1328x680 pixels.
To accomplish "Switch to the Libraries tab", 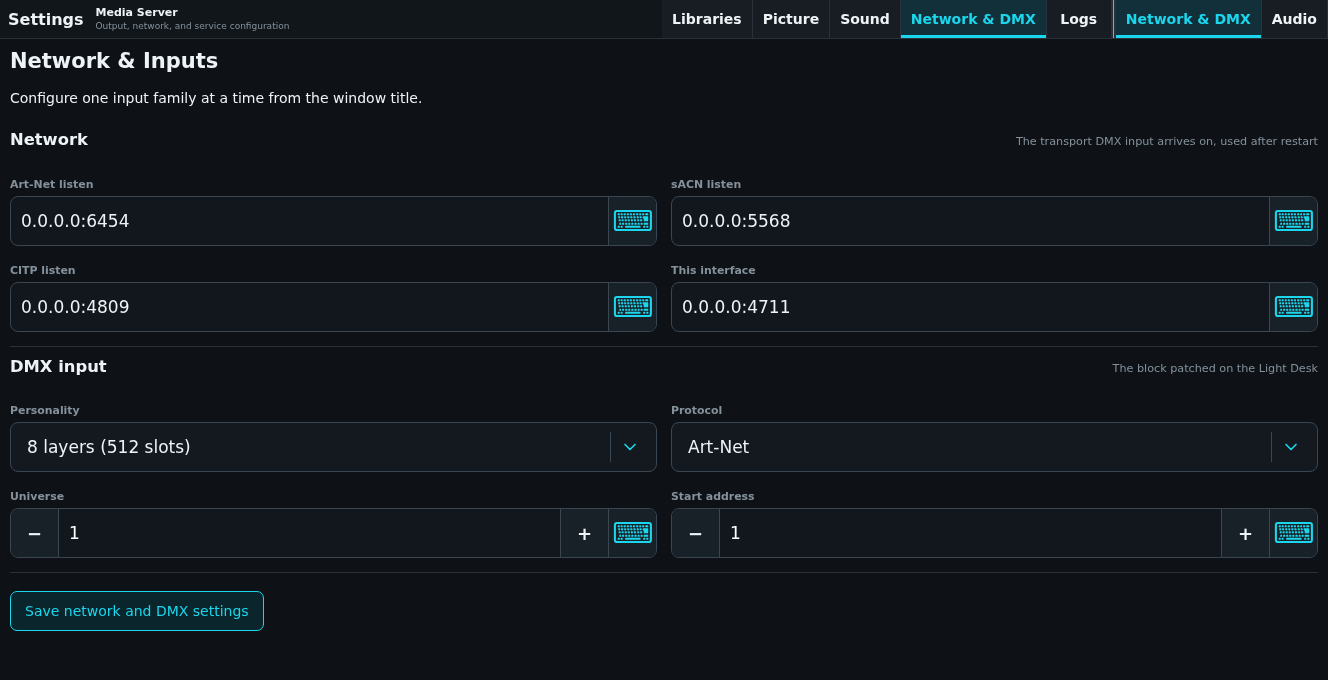I will 707,19.
